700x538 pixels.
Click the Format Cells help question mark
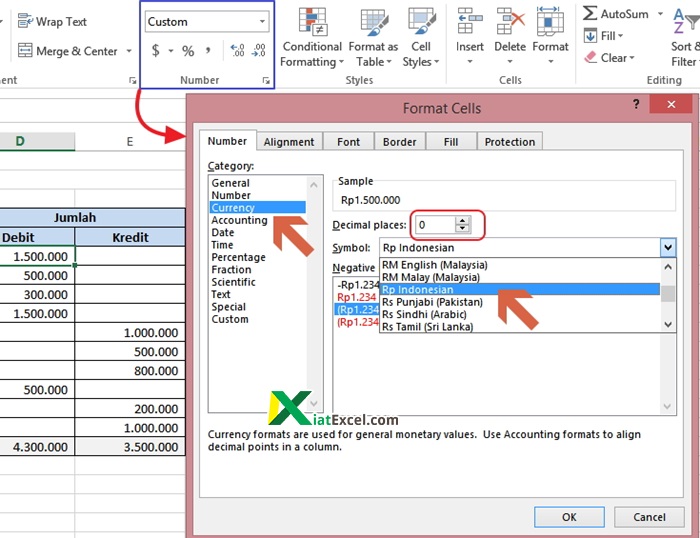pyautogui.click(x=636, y=104)
